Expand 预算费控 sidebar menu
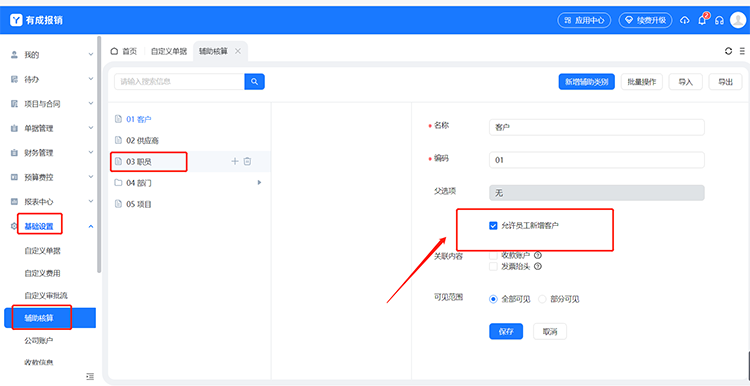Image resolution: width=750 pixels, height=386 pixels. click(x=51, y=177)
